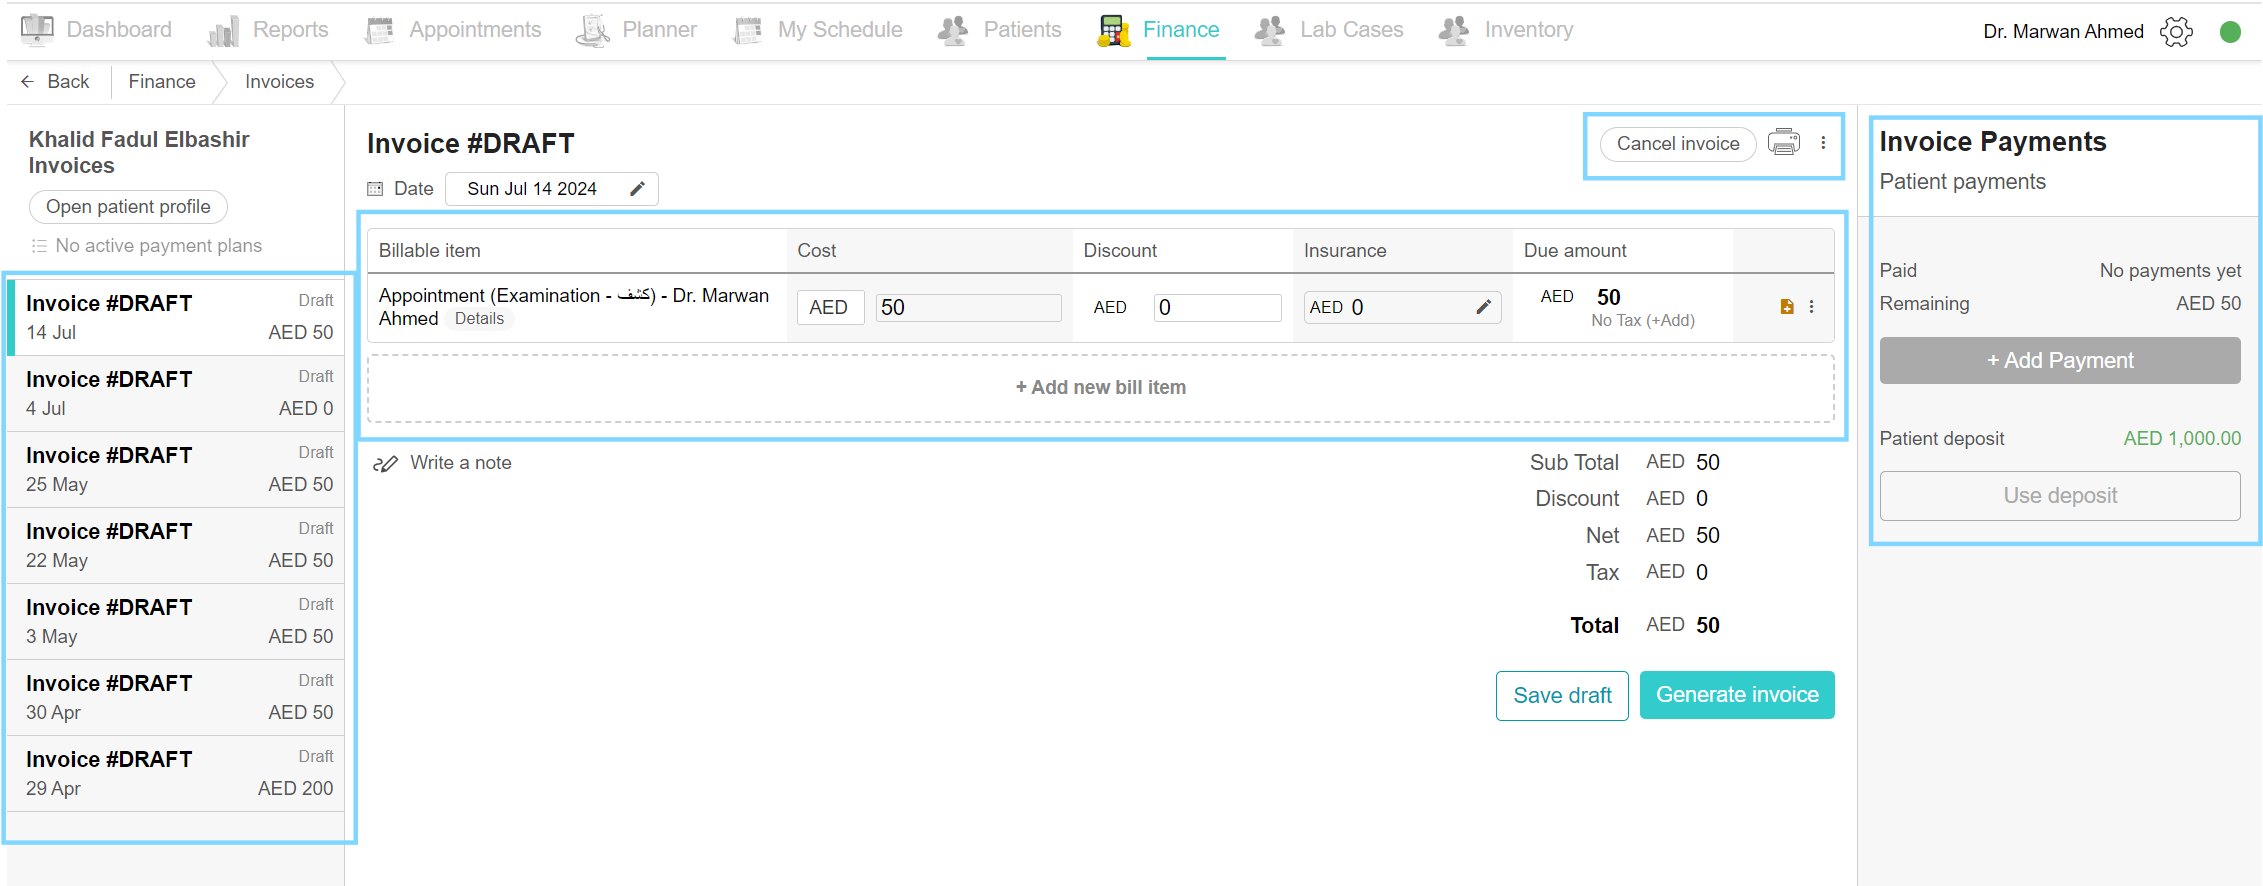This screenshot has width=2263, height=886.
Task: Edit Insurance amount pencil icon
Action: 1483,307
